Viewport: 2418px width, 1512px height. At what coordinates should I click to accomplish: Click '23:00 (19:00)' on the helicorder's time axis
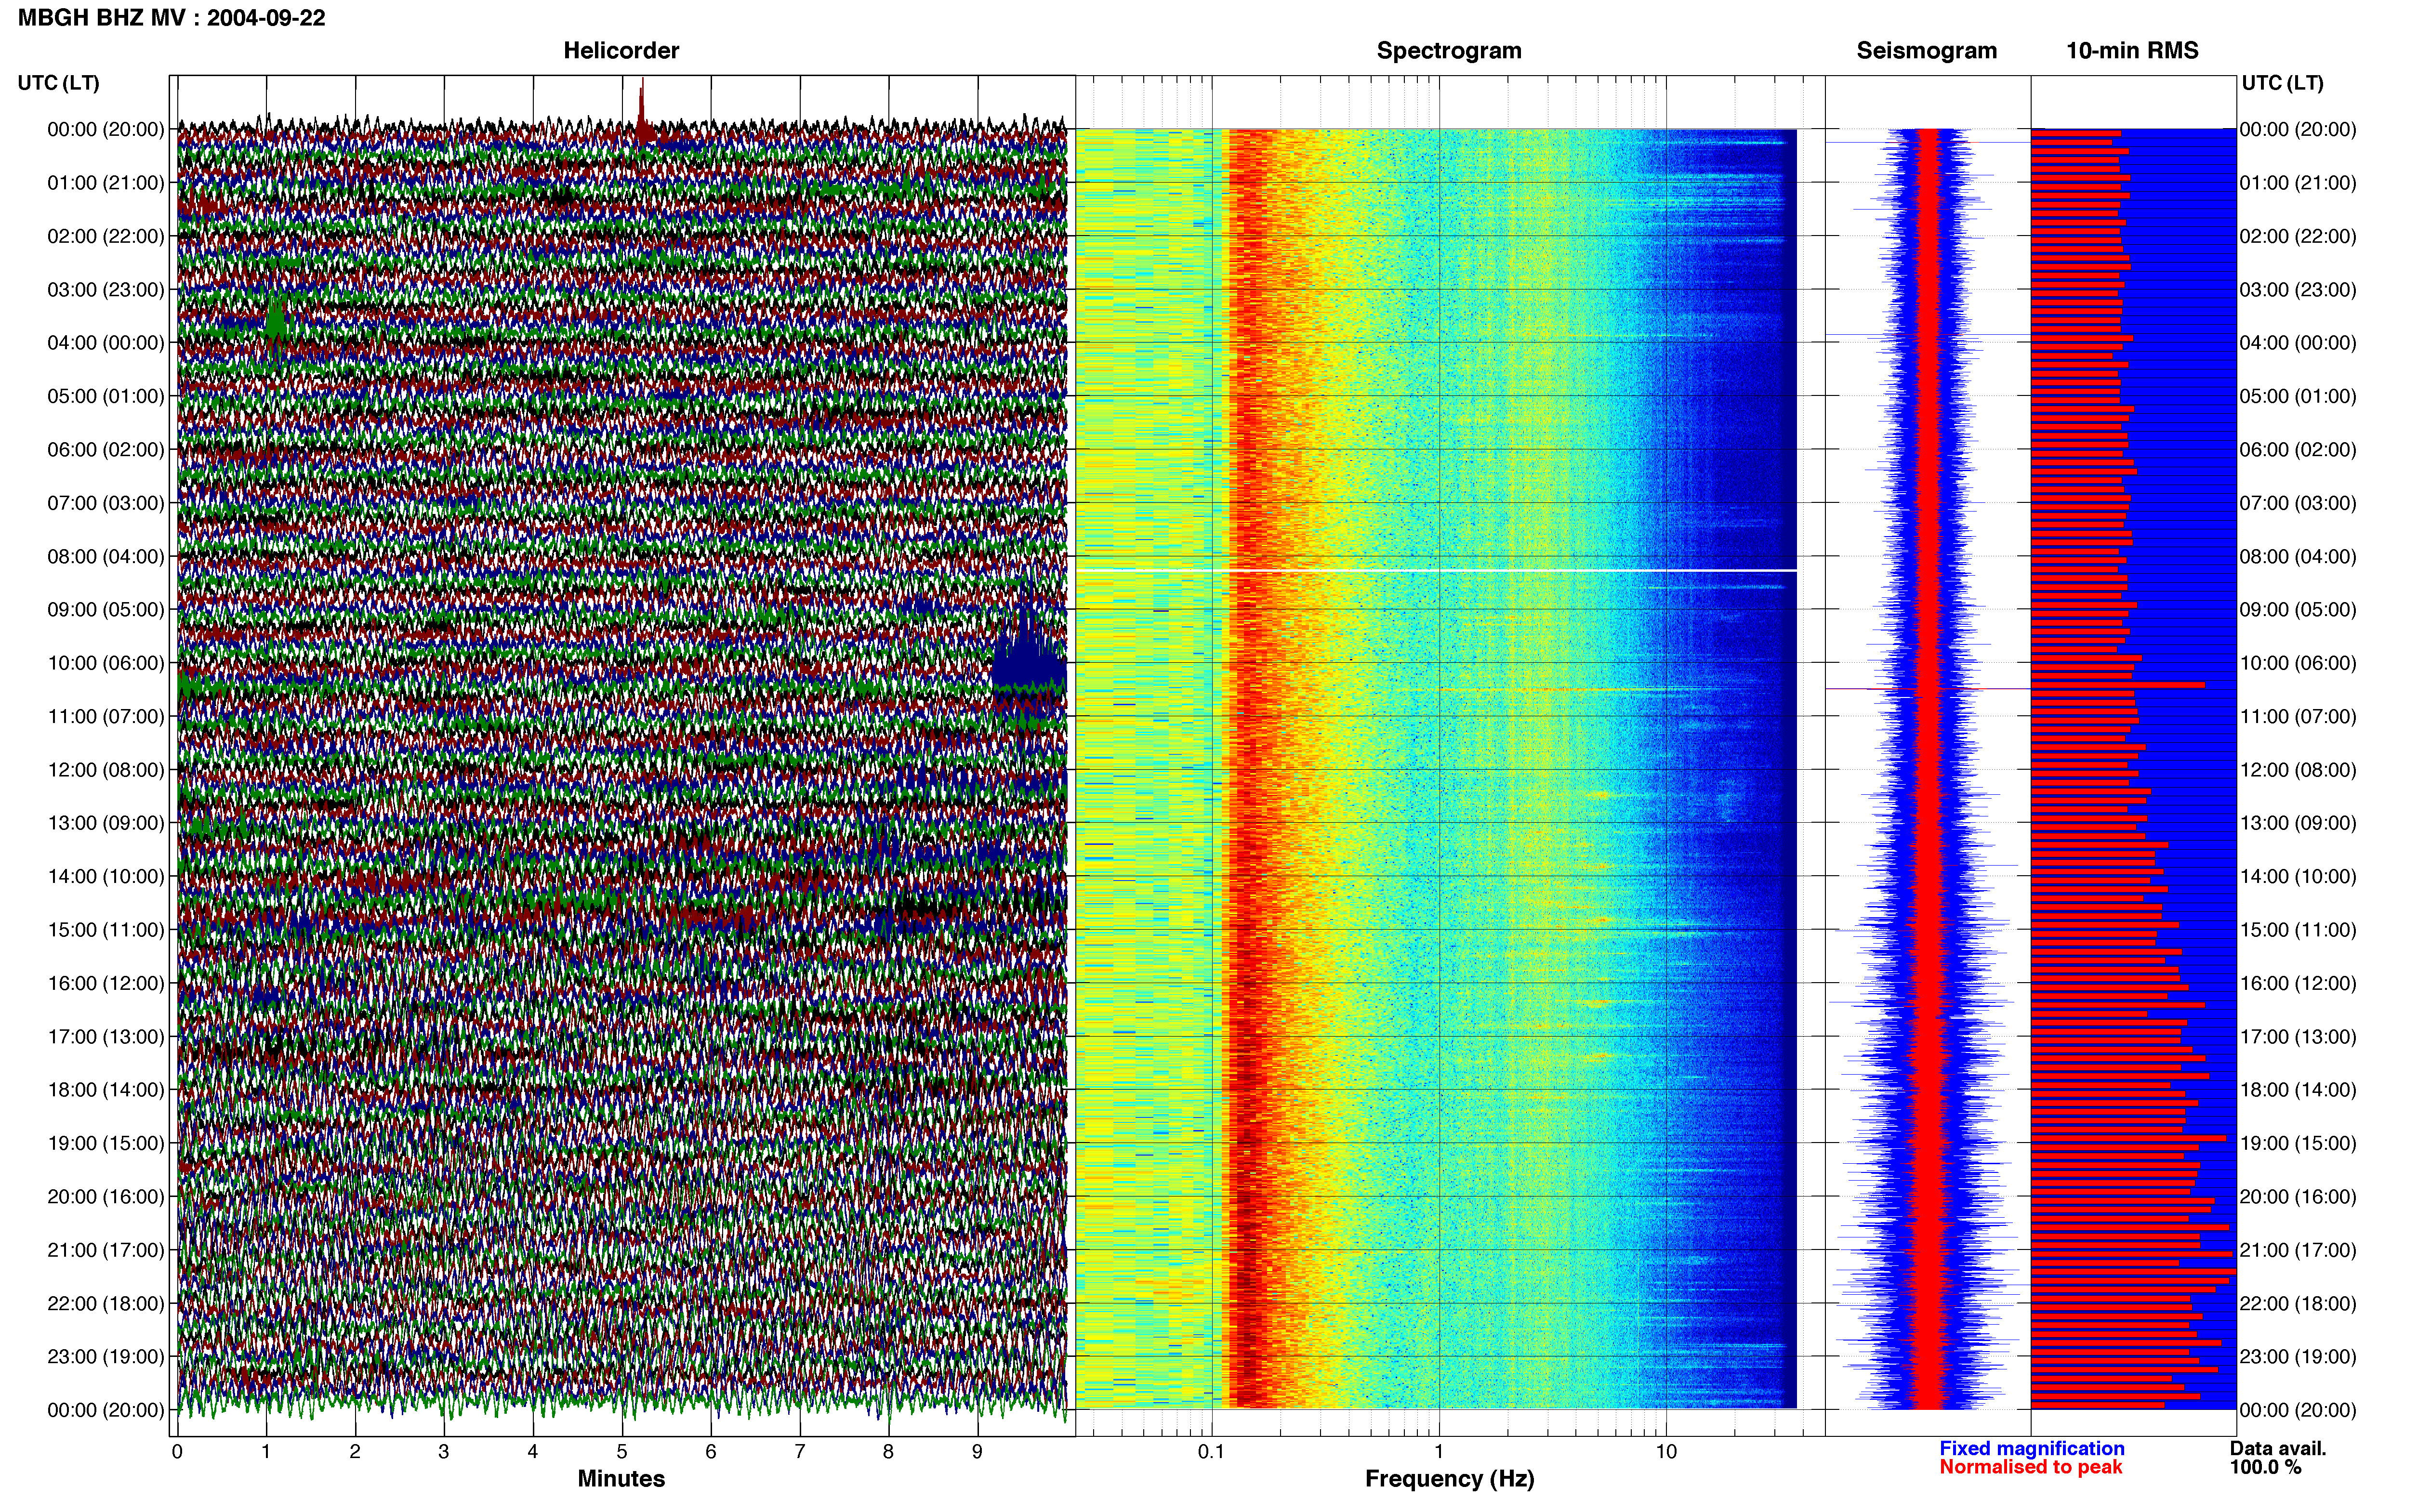point(106,1357)
